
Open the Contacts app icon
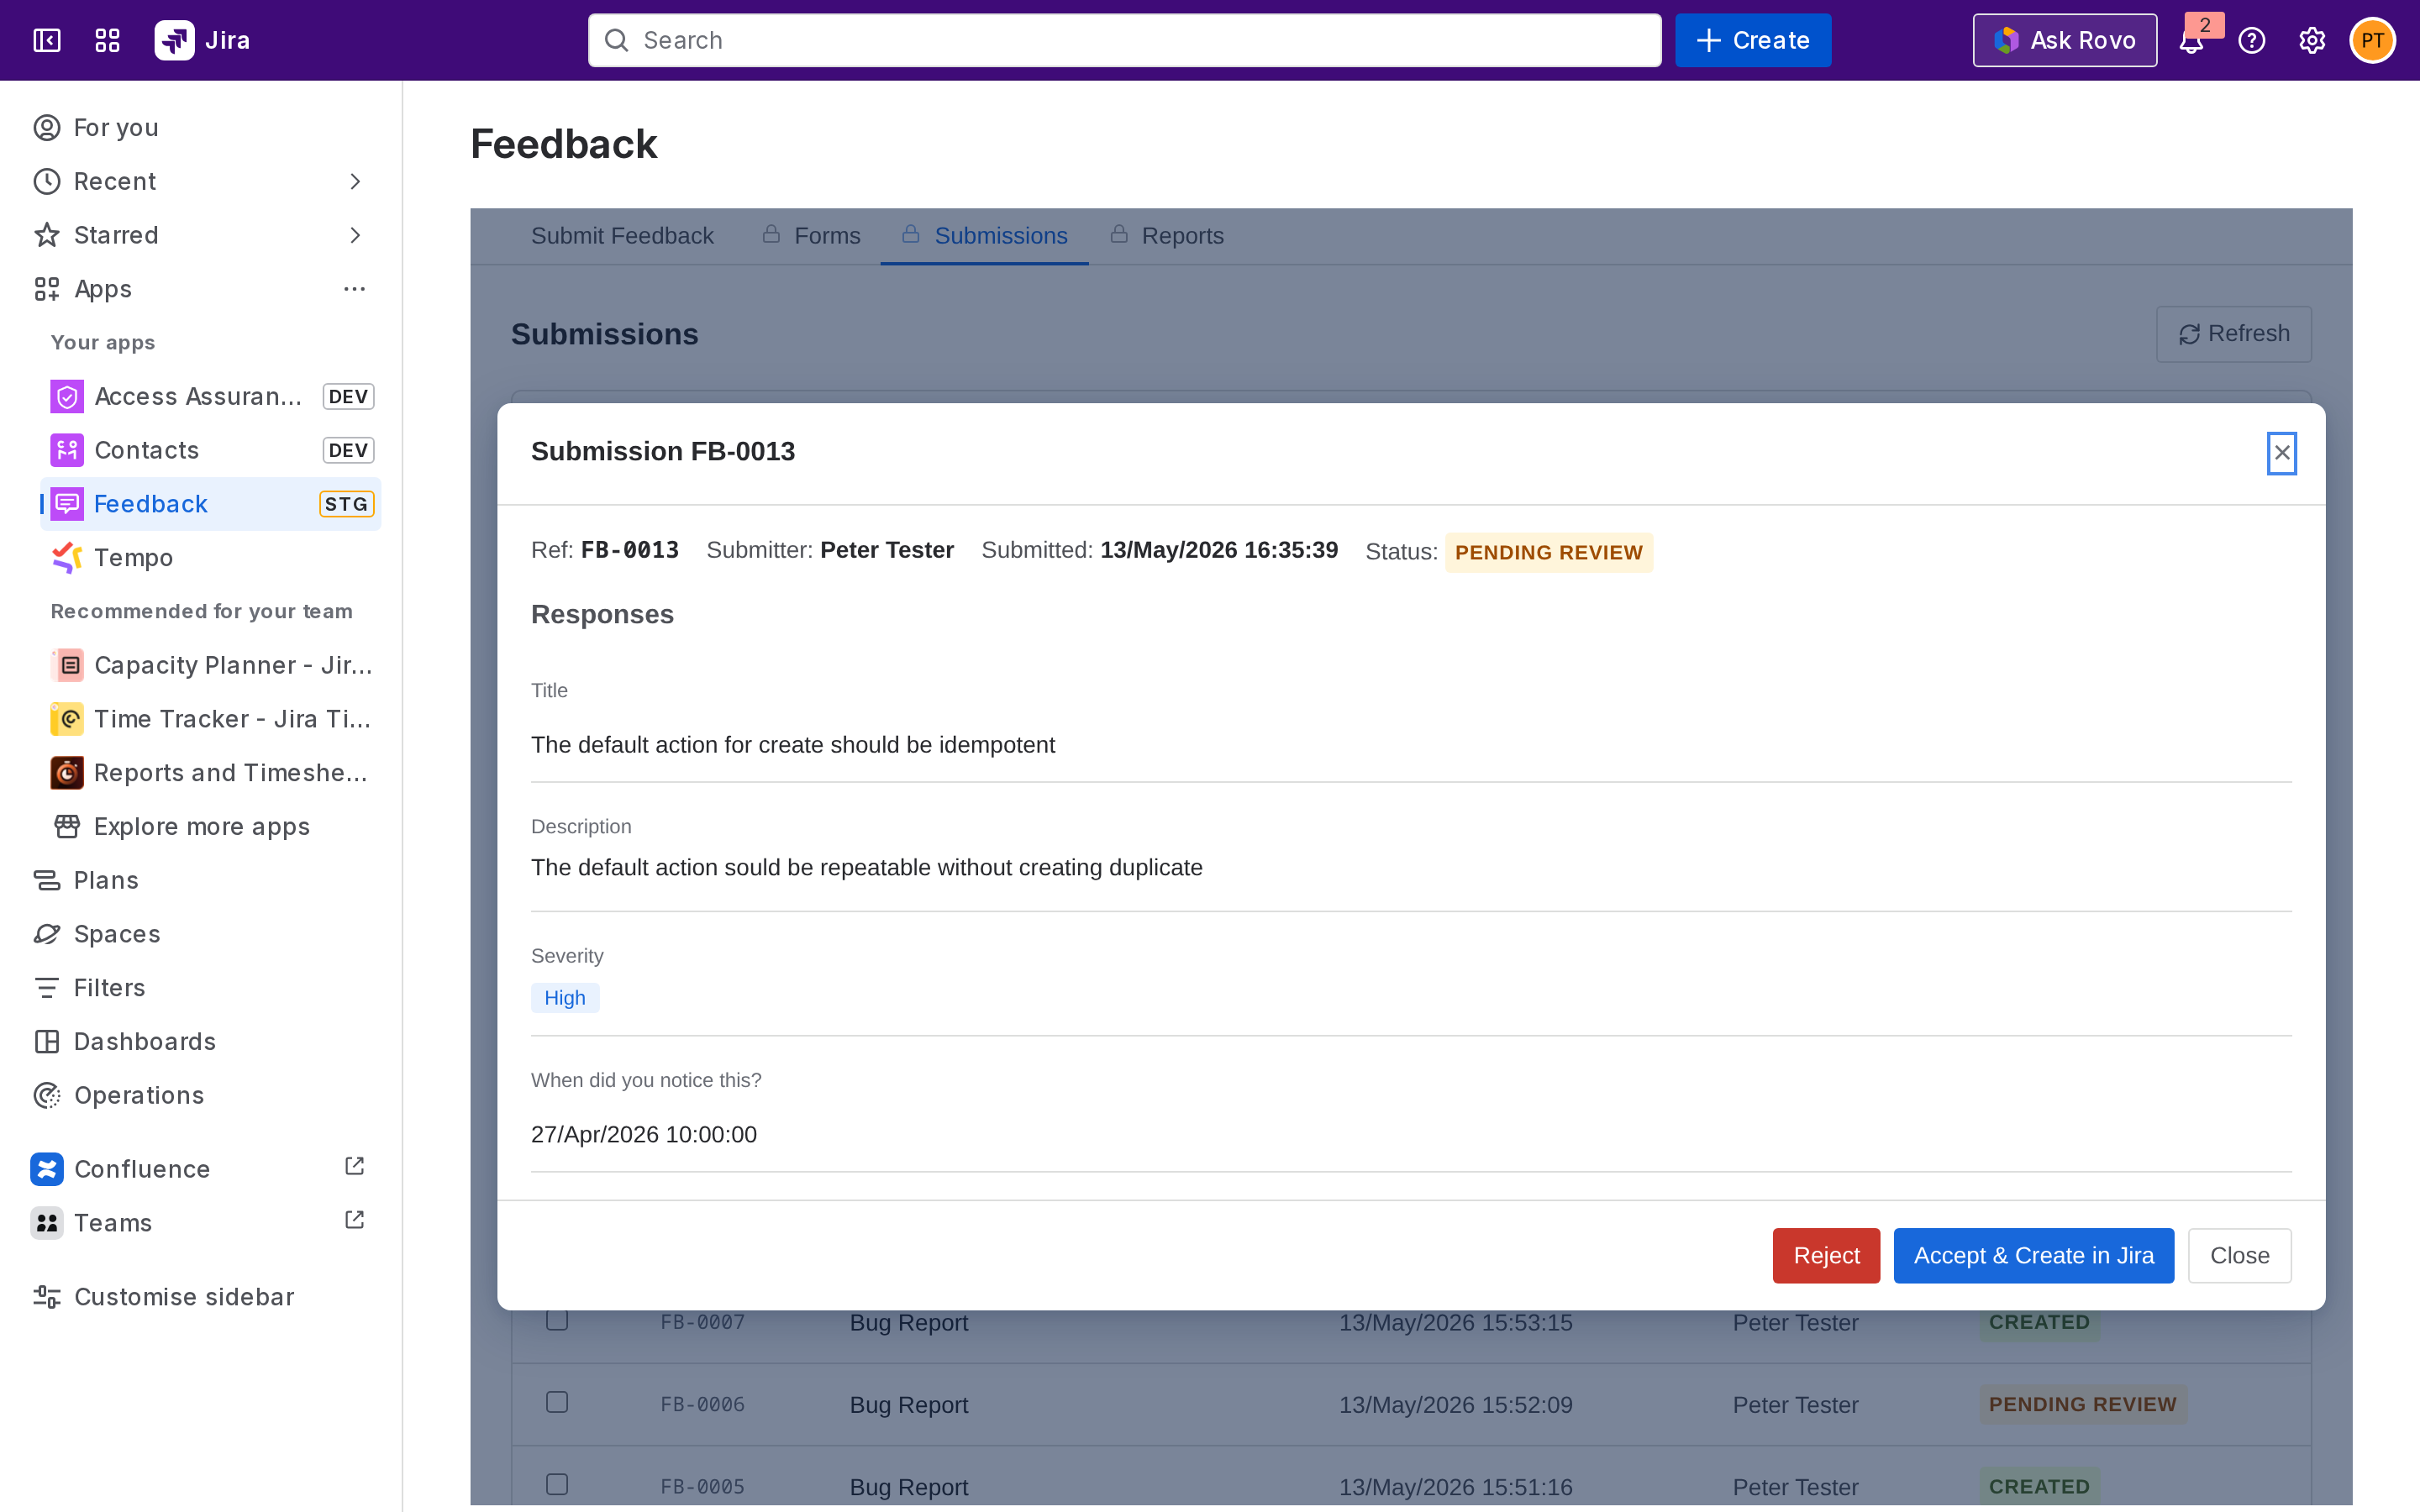tap(67, 450)
